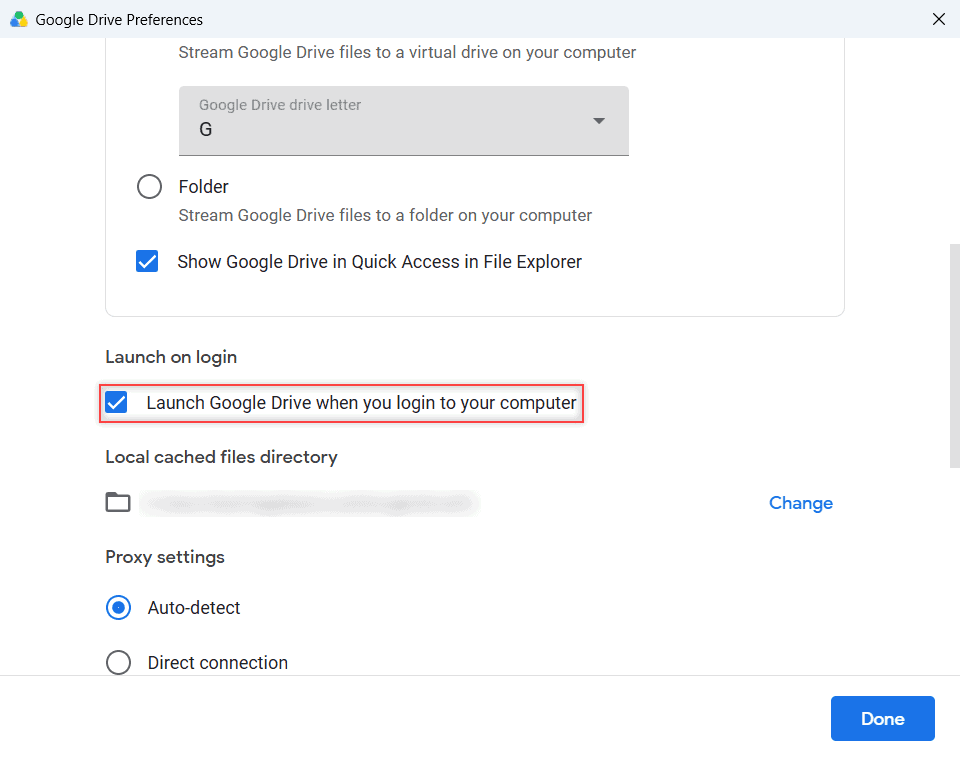Viewport: 960px width, 760px height.
Task: Click the "Google Drive Preferences" window title
Action: (x=119, y=20)
